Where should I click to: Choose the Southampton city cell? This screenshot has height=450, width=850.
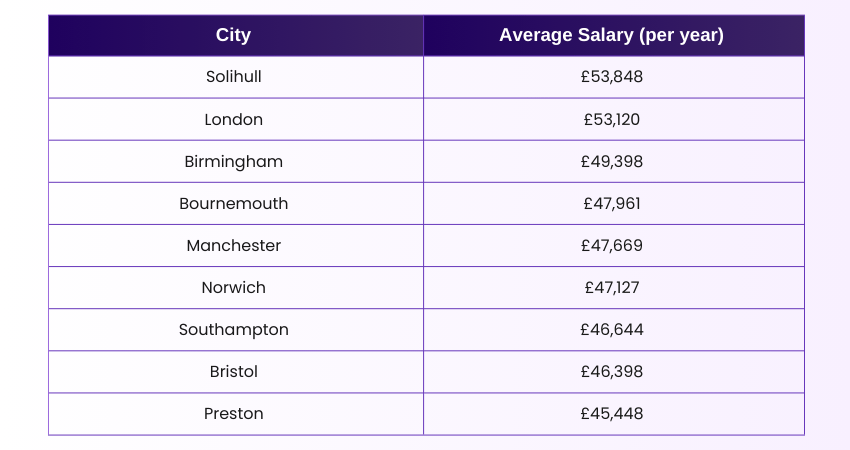click(234, 329)
